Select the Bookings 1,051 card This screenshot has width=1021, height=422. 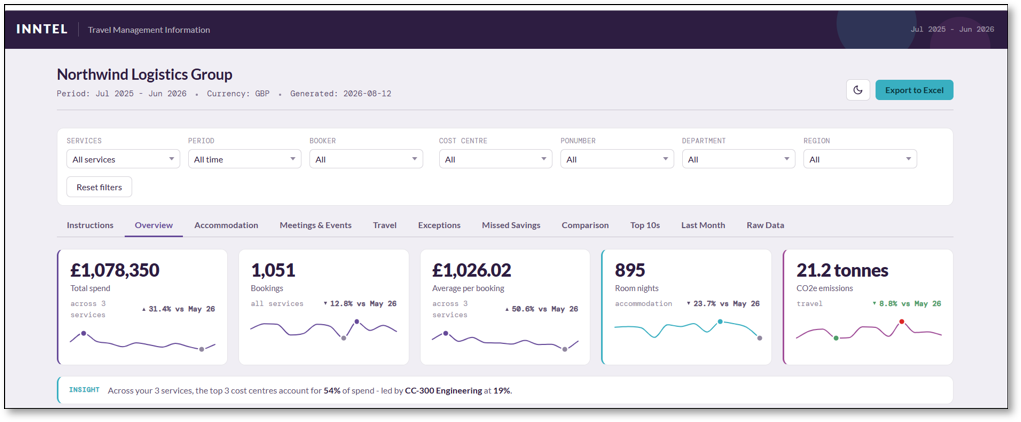(x=324, y=307)
